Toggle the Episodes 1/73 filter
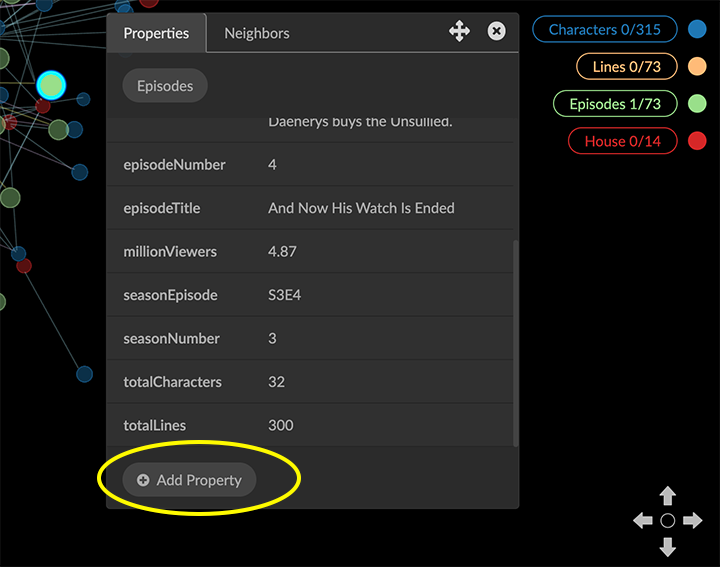720x567 pixels. coord(615,104)
